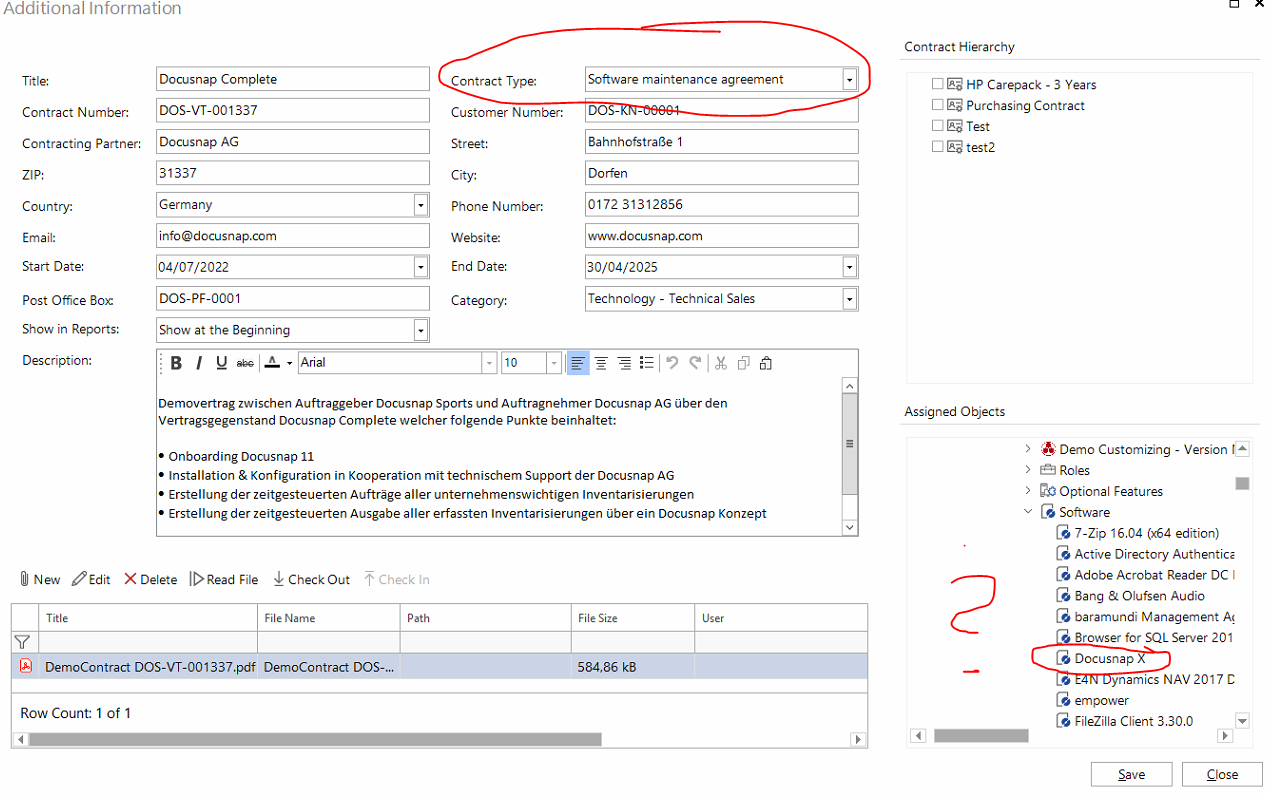1267x797 pixels.
Task: Toggle bold formatting in description editor
Action: coord(176,363)
